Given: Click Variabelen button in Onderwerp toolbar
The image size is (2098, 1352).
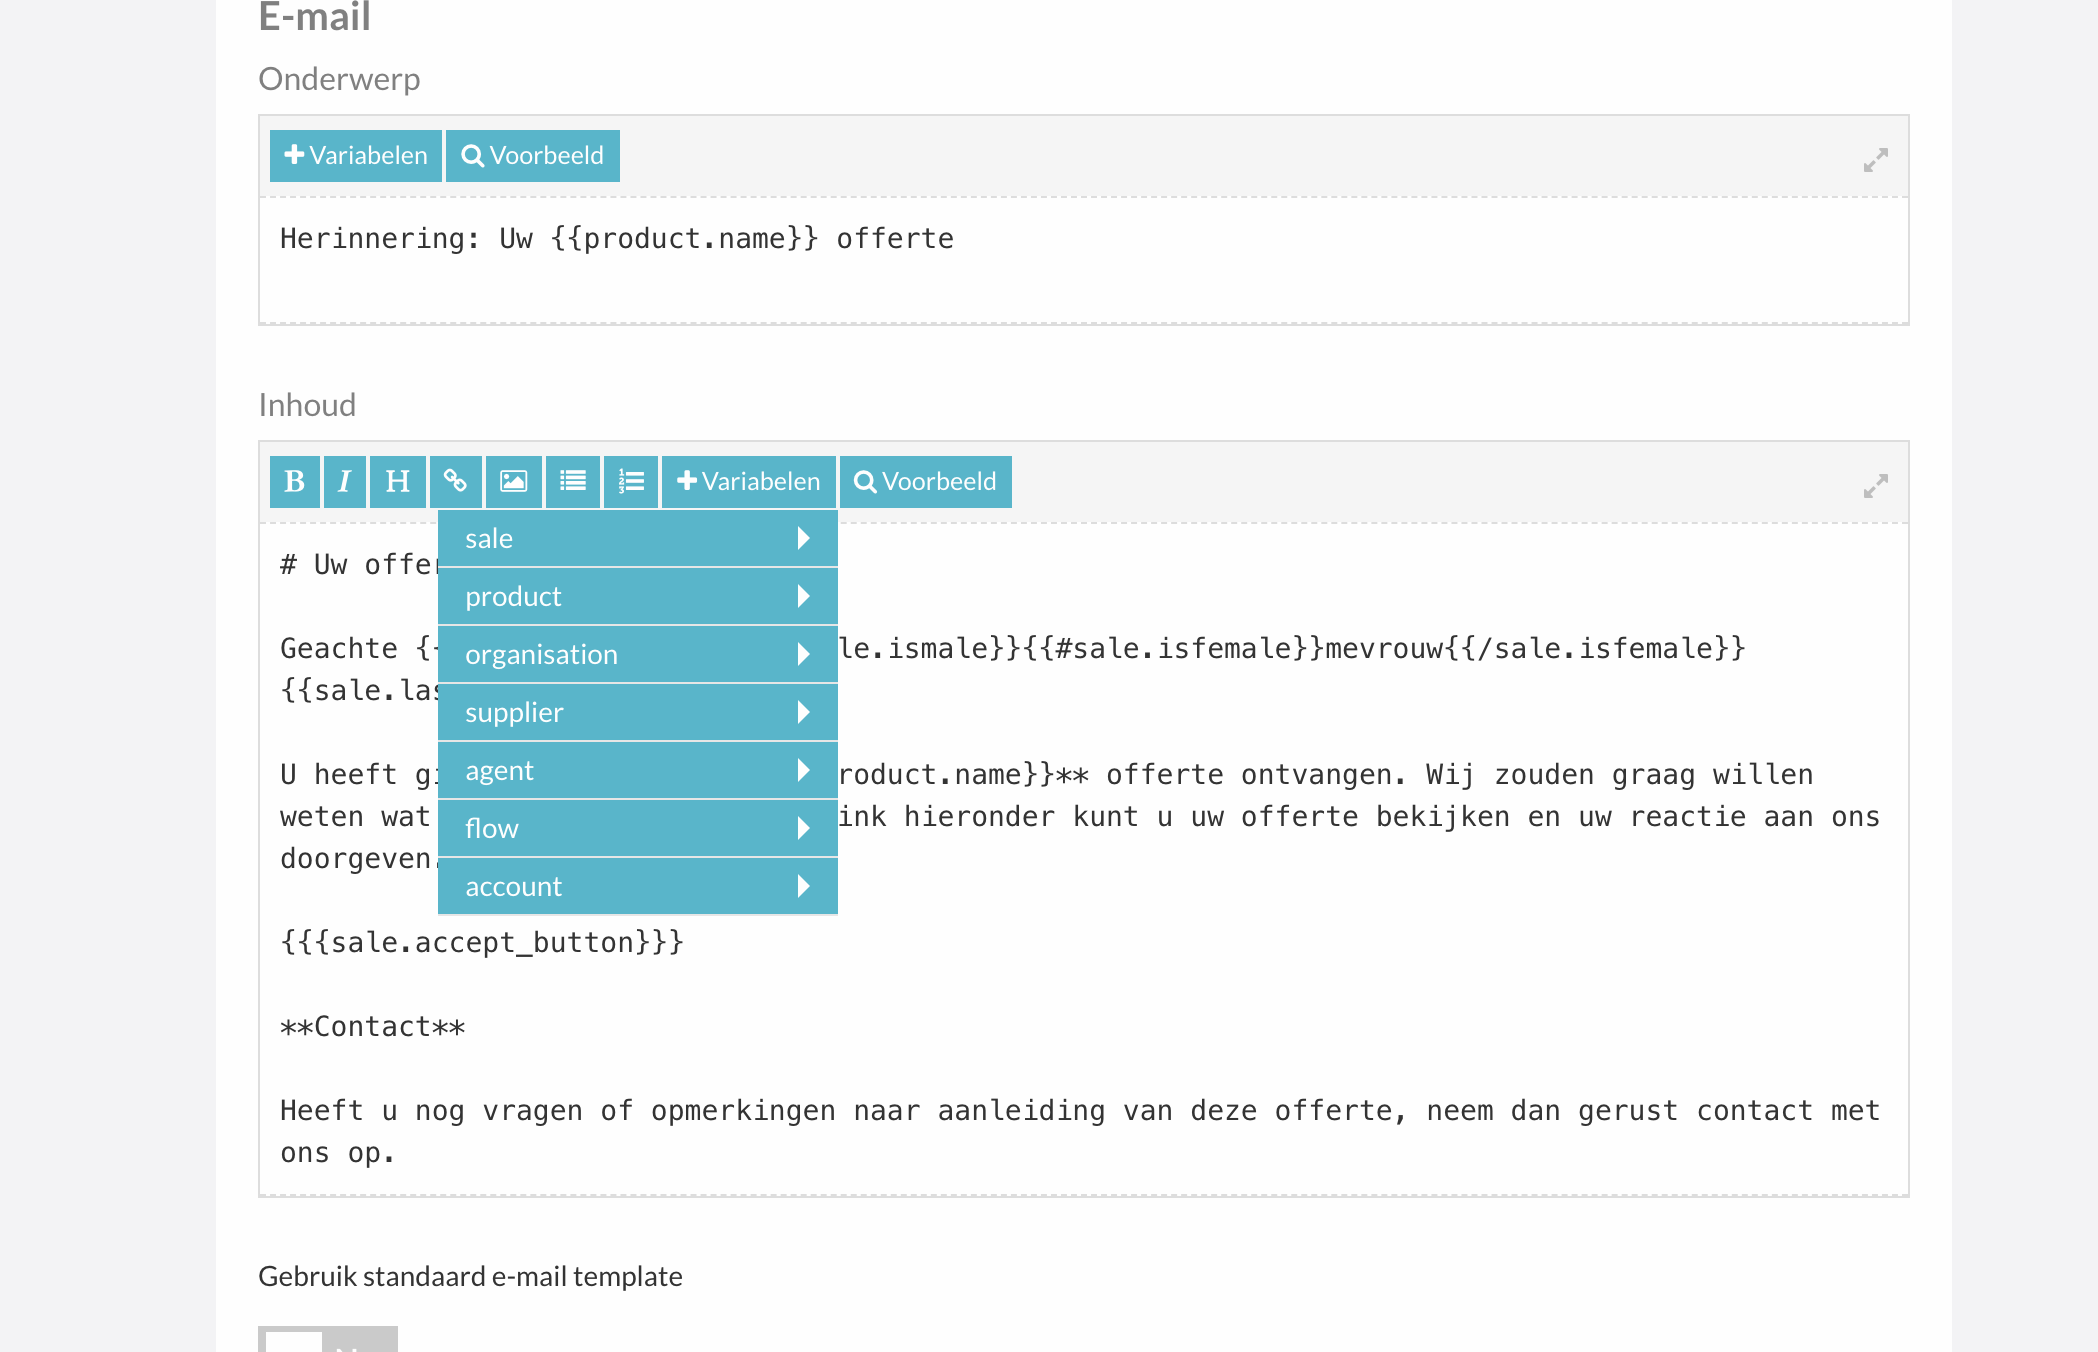Looking at the screenshot, I should [x=355, y=156].
